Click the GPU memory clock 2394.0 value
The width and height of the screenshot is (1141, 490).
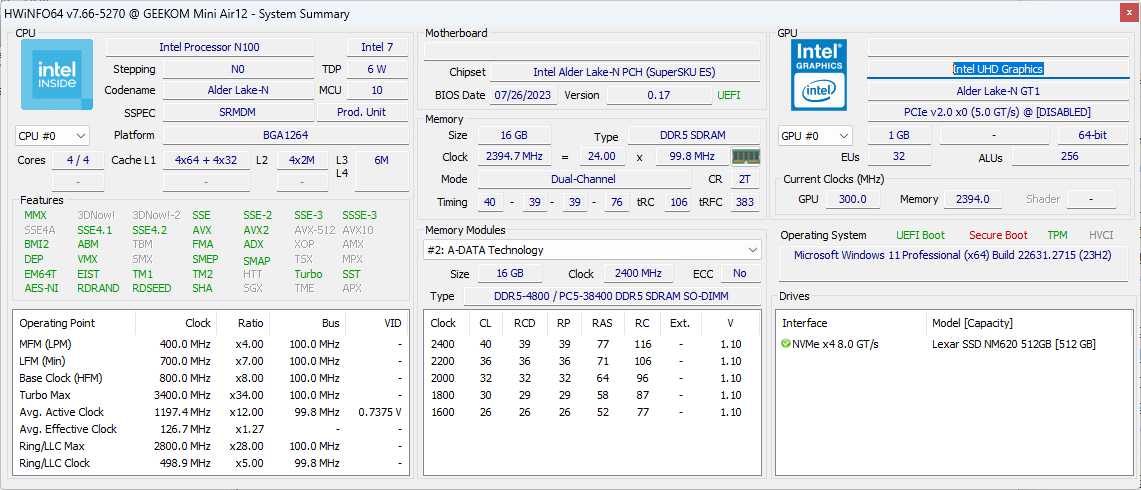tap(973, 199)
